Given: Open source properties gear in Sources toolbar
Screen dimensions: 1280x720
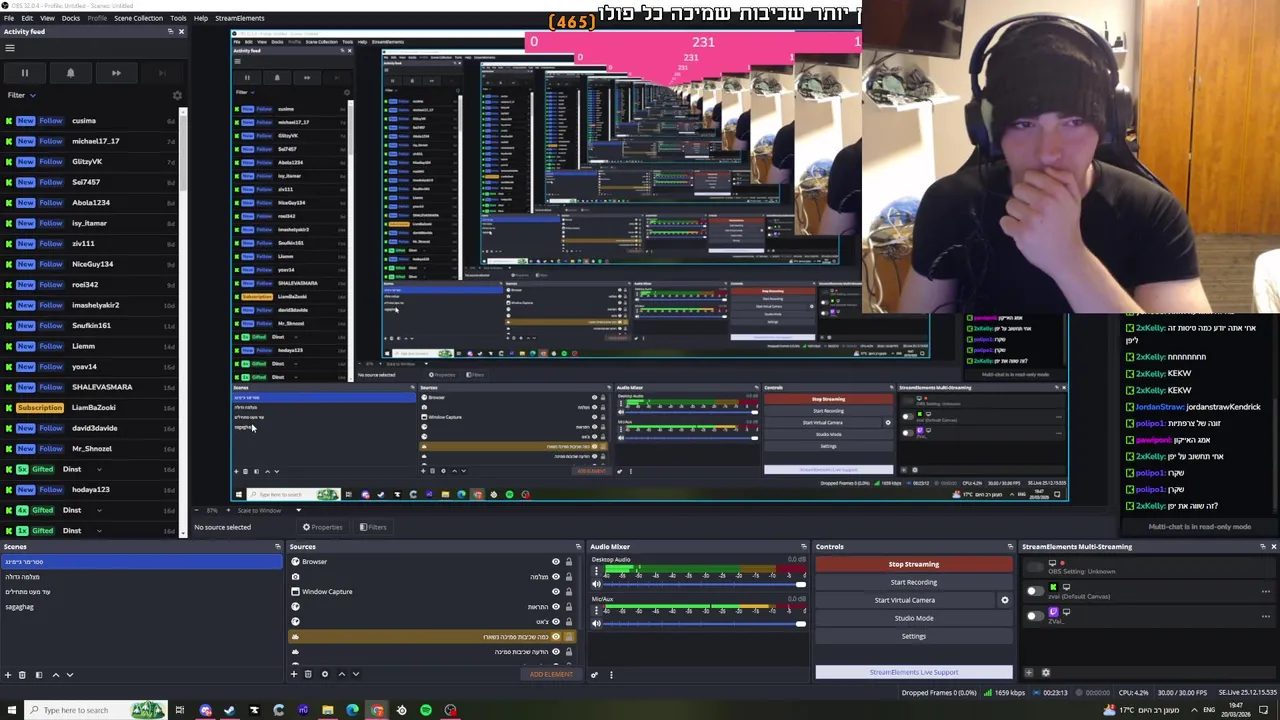Looking at the screenshot, I should 324,674.
